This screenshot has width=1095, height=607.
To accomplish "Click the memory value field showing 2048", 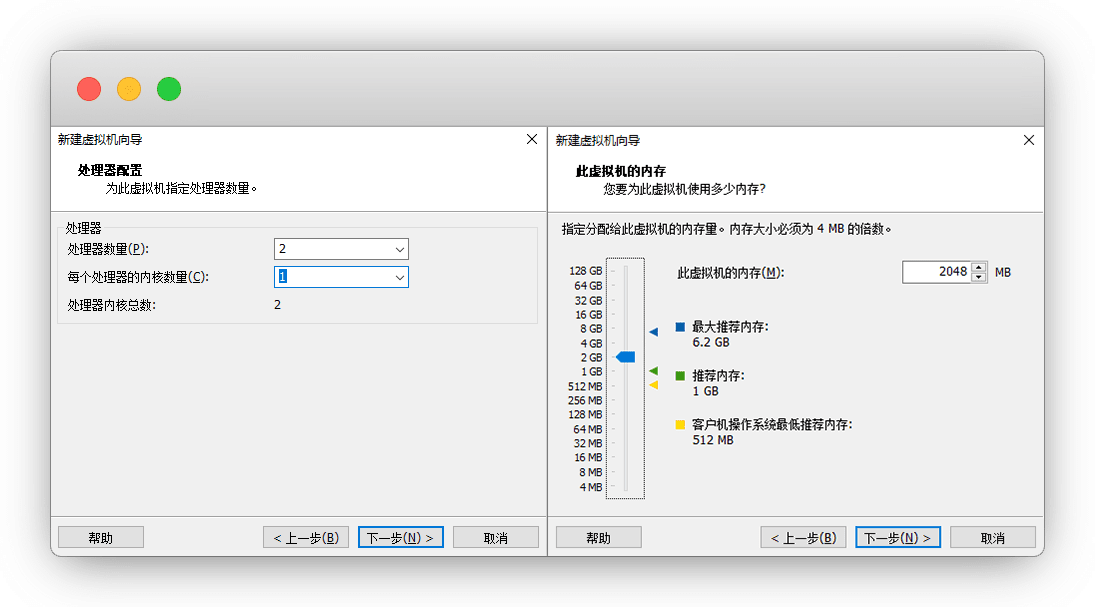I will [x=936, y=272].
